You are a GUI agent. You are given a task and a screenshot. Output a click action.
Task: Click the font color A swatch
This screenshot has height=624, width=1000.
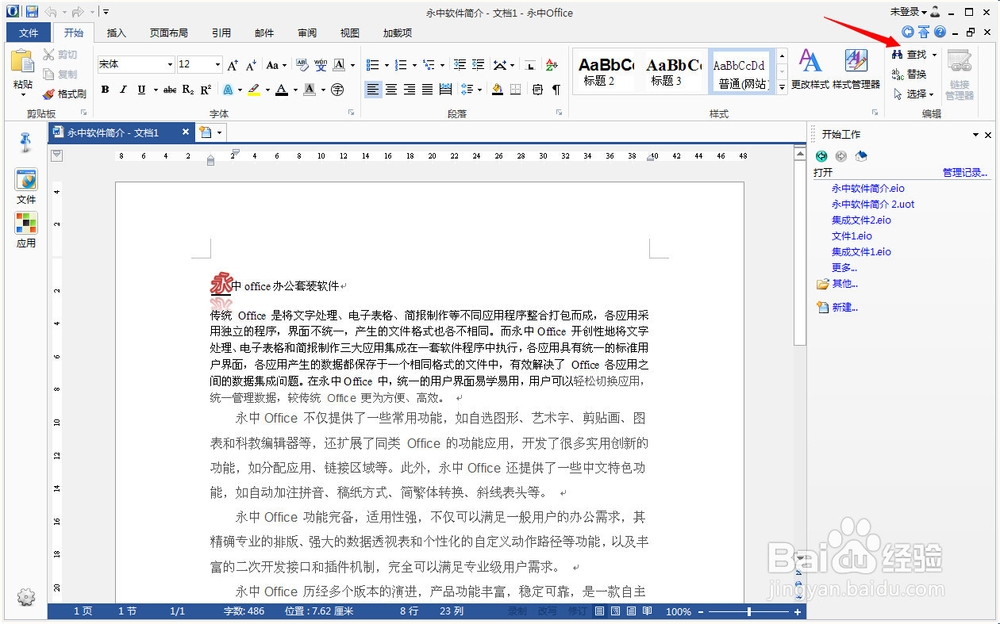[281, 90]
